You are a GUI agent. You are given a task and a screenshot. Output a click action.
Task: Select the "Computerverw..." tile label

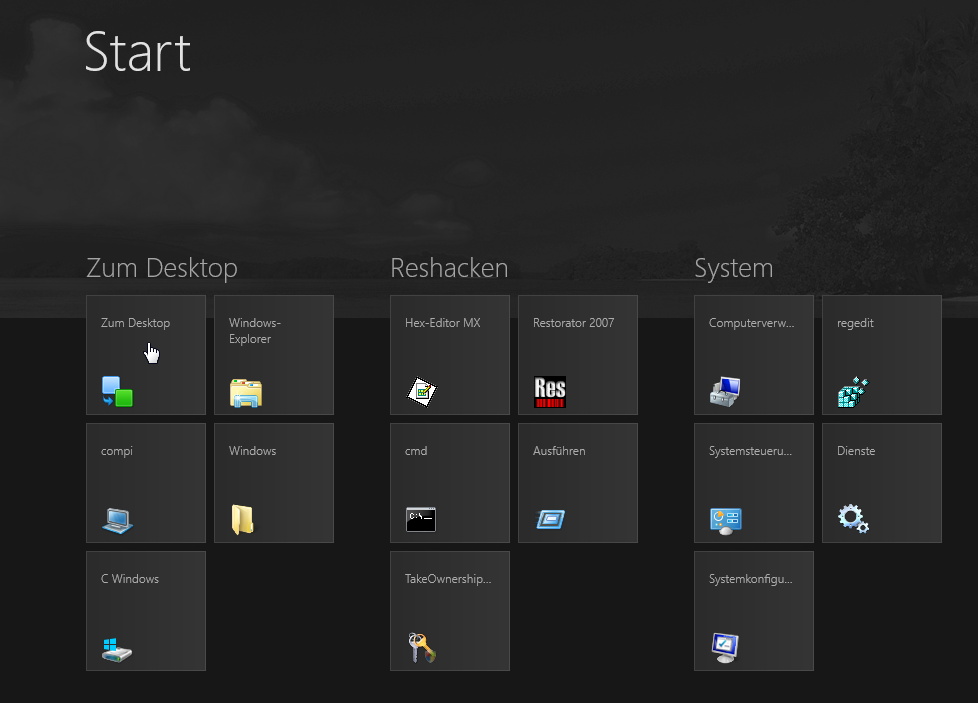tap(751, 323)
